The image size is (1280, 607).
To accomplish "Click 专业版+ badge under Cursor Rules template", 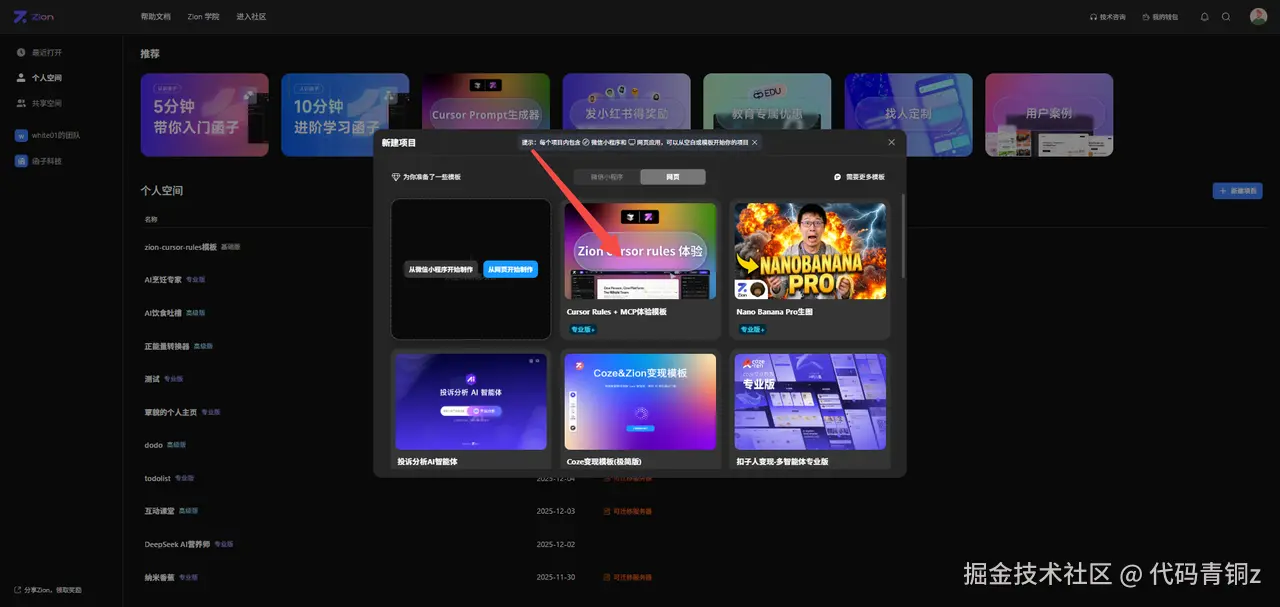I will [582, 329].
